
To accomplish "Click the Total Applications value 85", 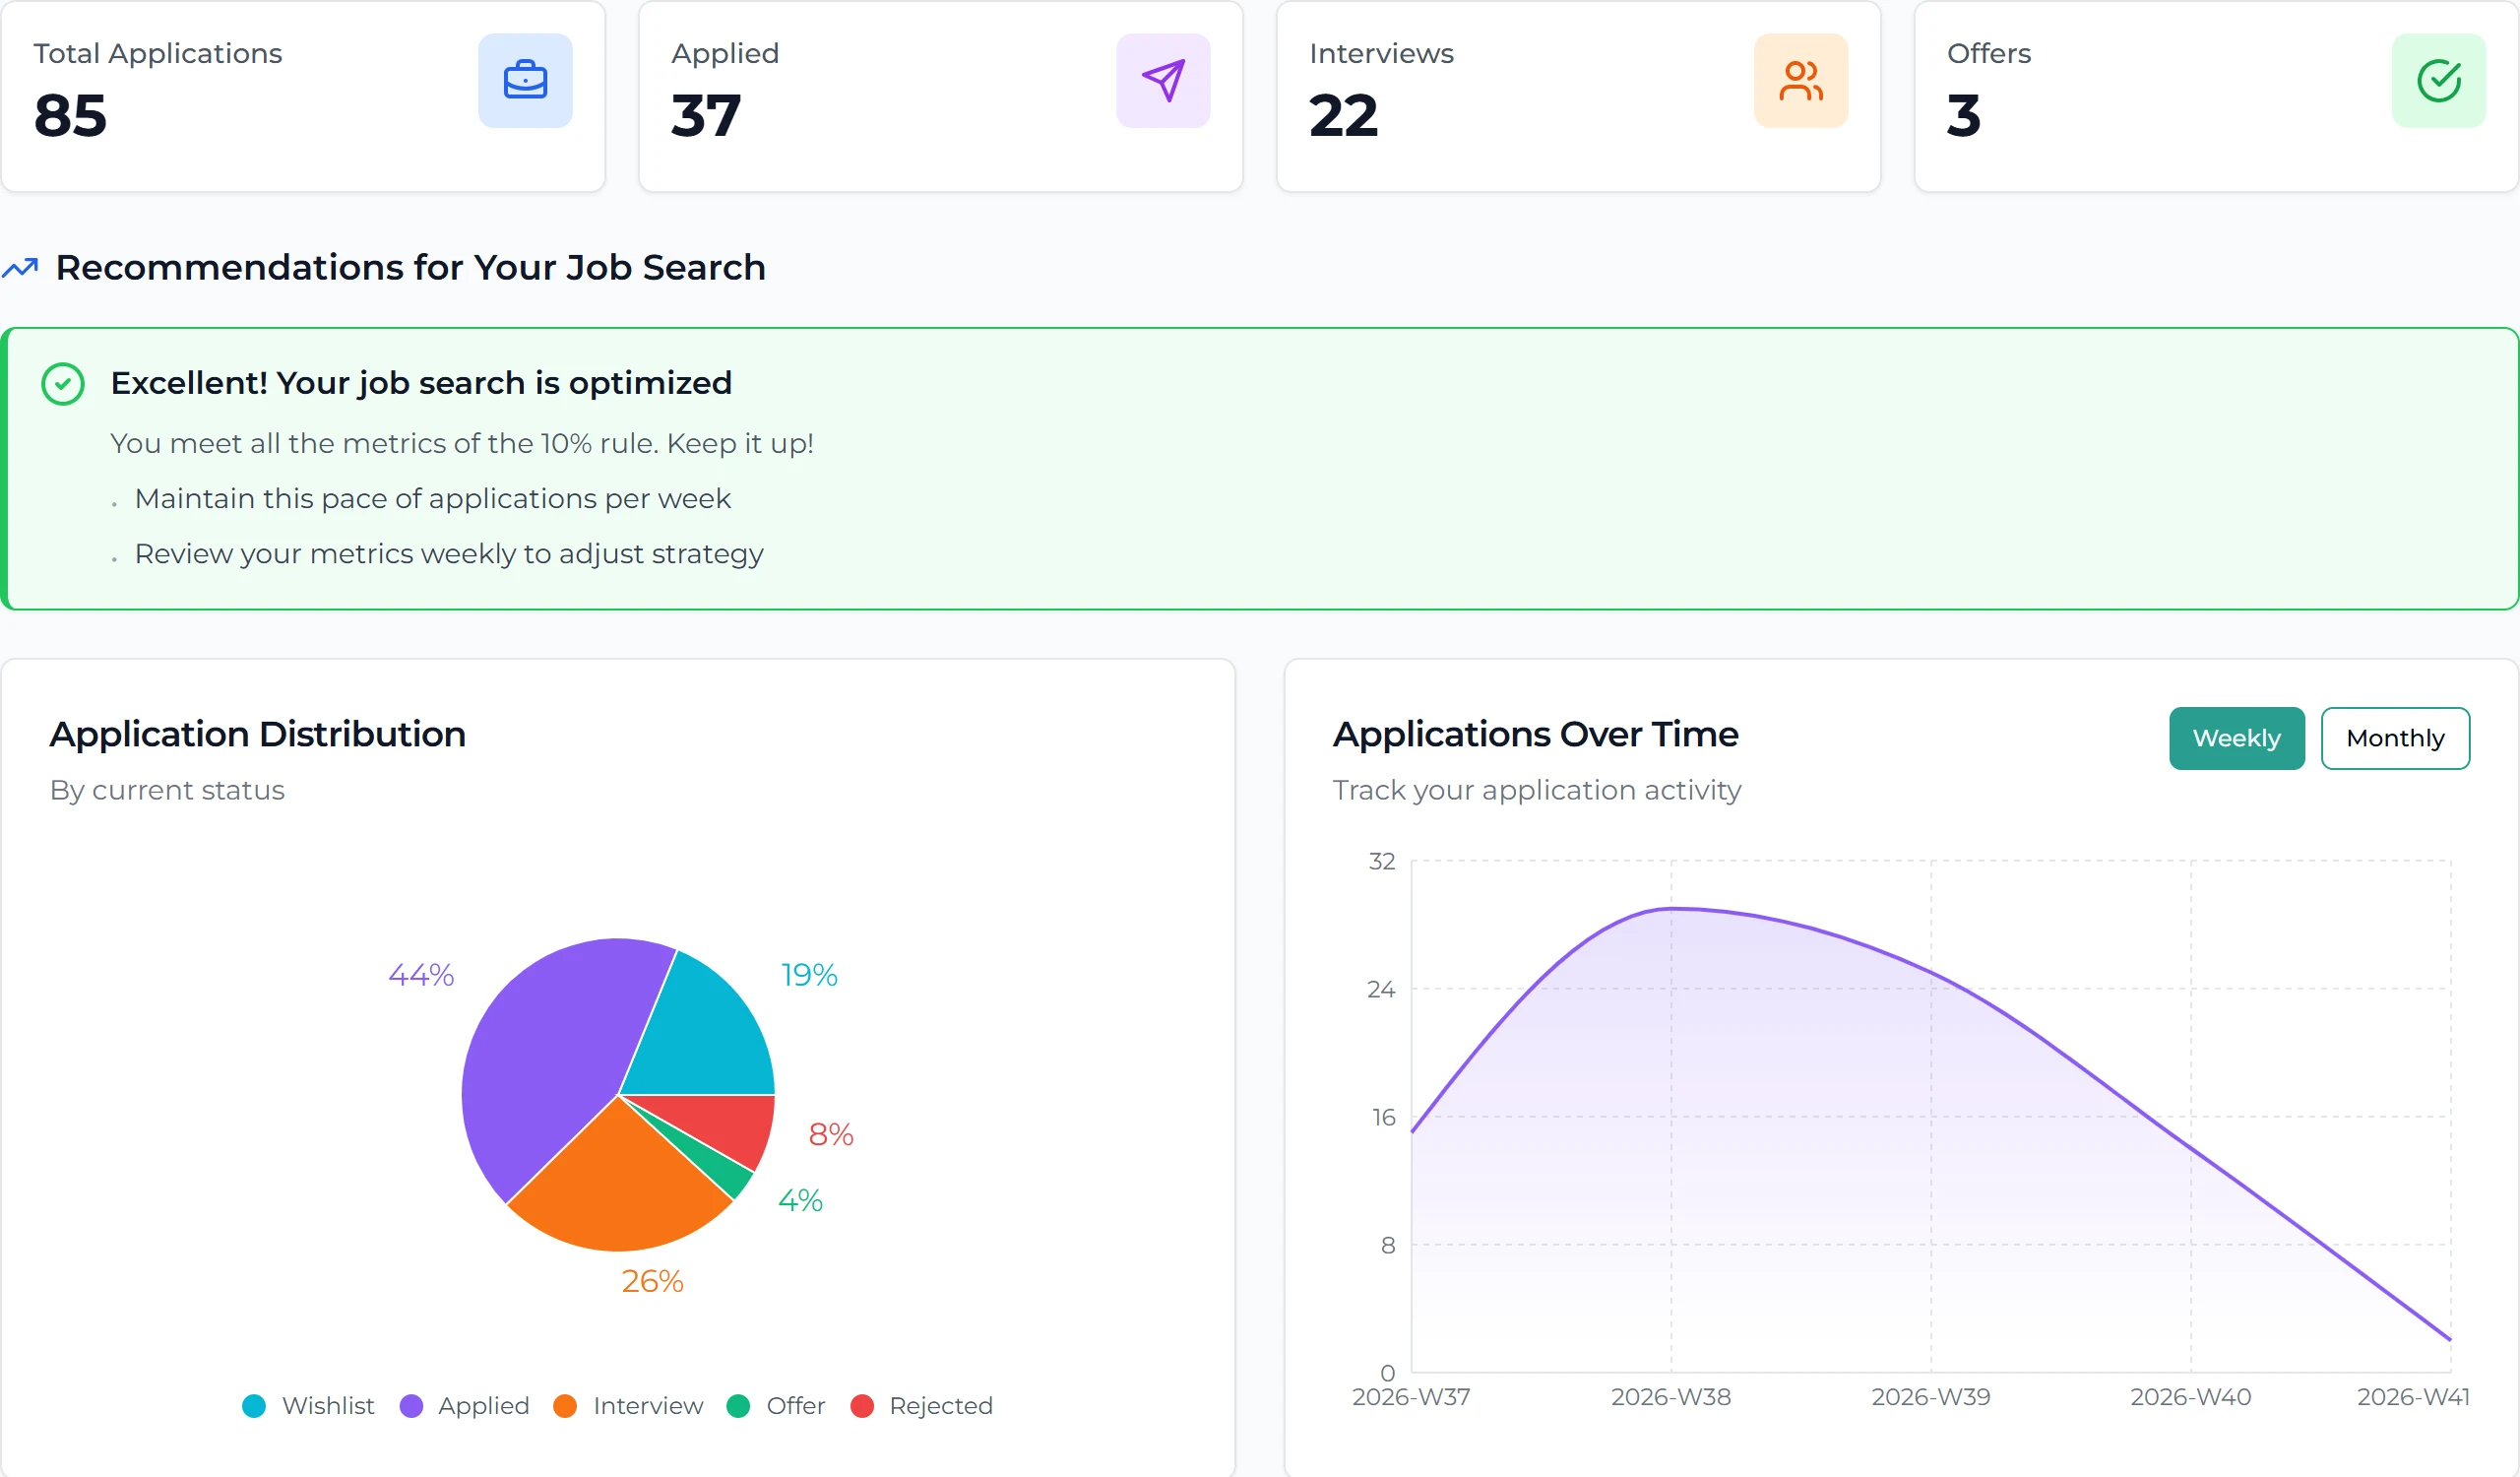I will (70, 115).
